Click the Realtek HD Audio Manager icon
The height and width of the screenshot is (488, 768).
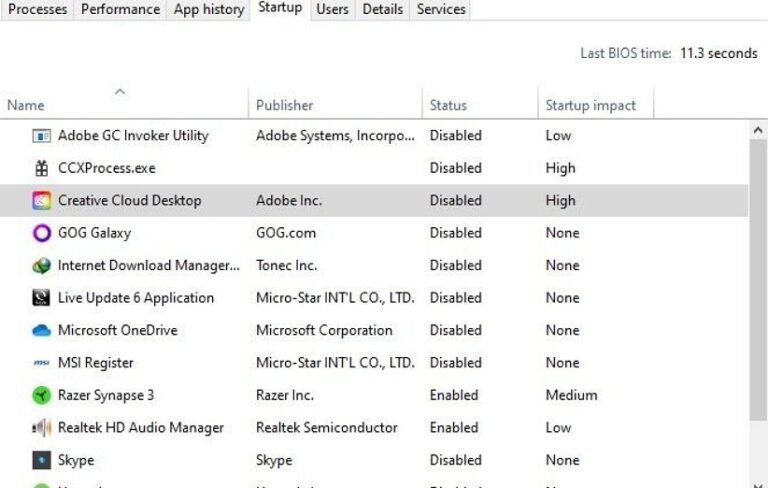(41, 428)
